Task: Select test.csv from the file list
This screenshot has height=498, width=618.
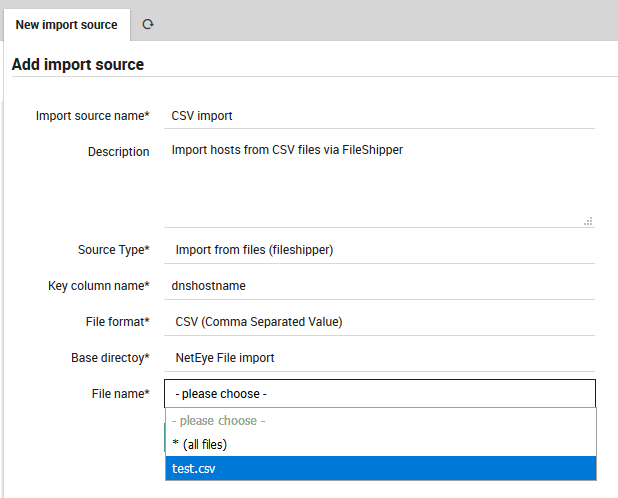Action: pyautogui.click(x=380, y=468)
